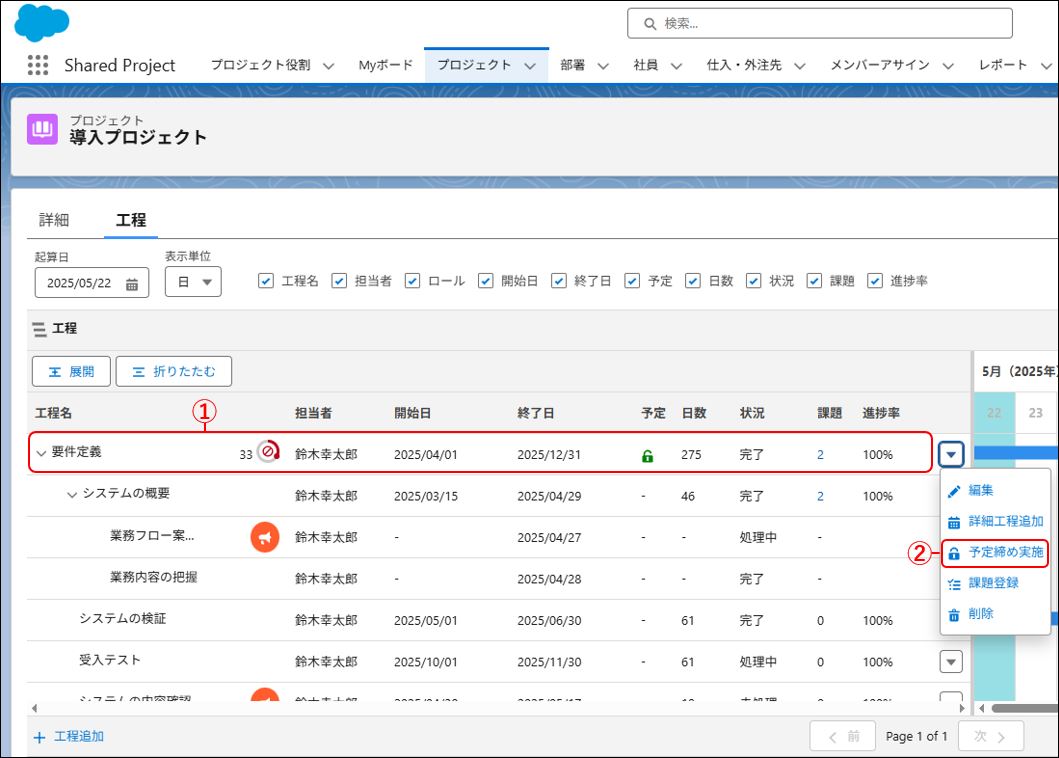Viewport: 1059px width, 758px height.
Task: Open the プロジェクト tab dropdown arrow
Action: [530, 66]
